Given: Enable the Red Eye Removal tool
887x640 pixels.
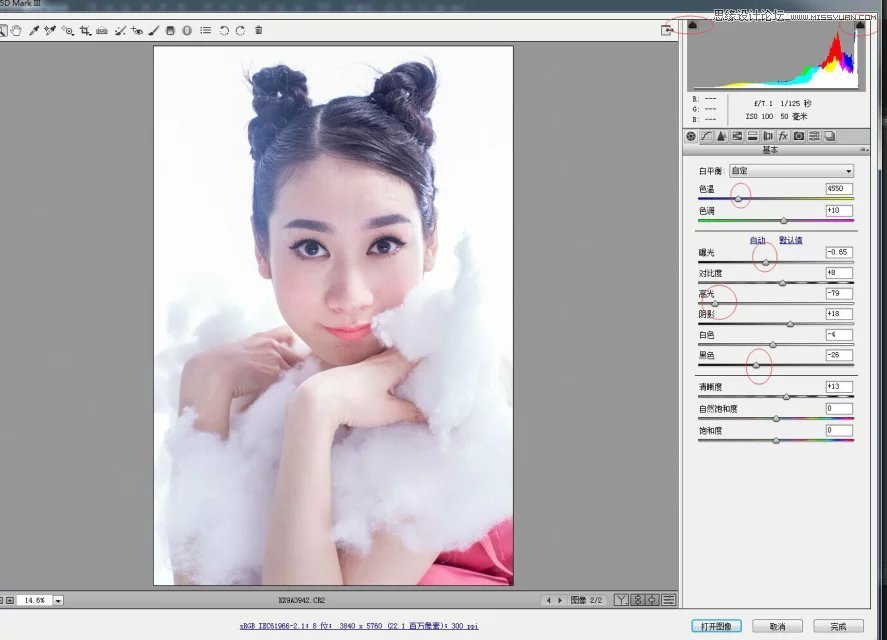Looking at the screenshot, I should point(137,30).
